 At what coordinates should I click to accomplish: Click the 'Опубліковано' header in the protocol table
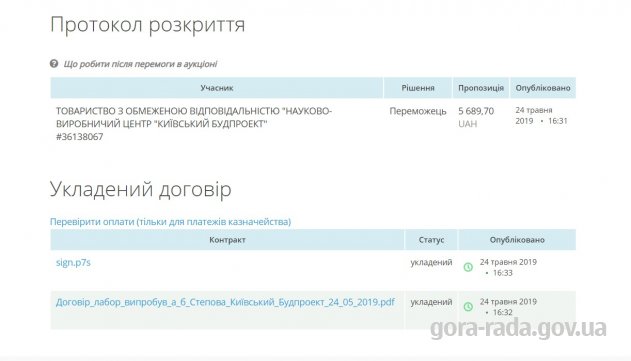tap(543, 88)
